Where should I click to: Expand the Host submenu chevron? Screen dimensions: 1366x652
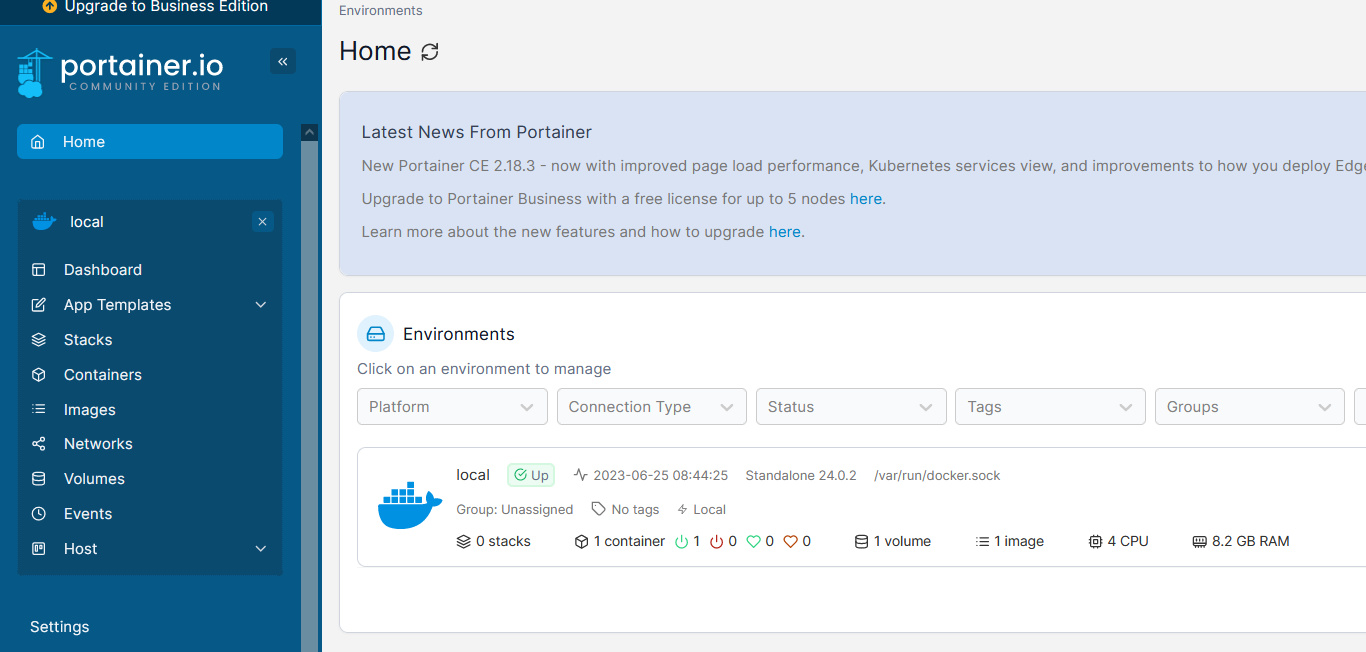coord(261,549)
